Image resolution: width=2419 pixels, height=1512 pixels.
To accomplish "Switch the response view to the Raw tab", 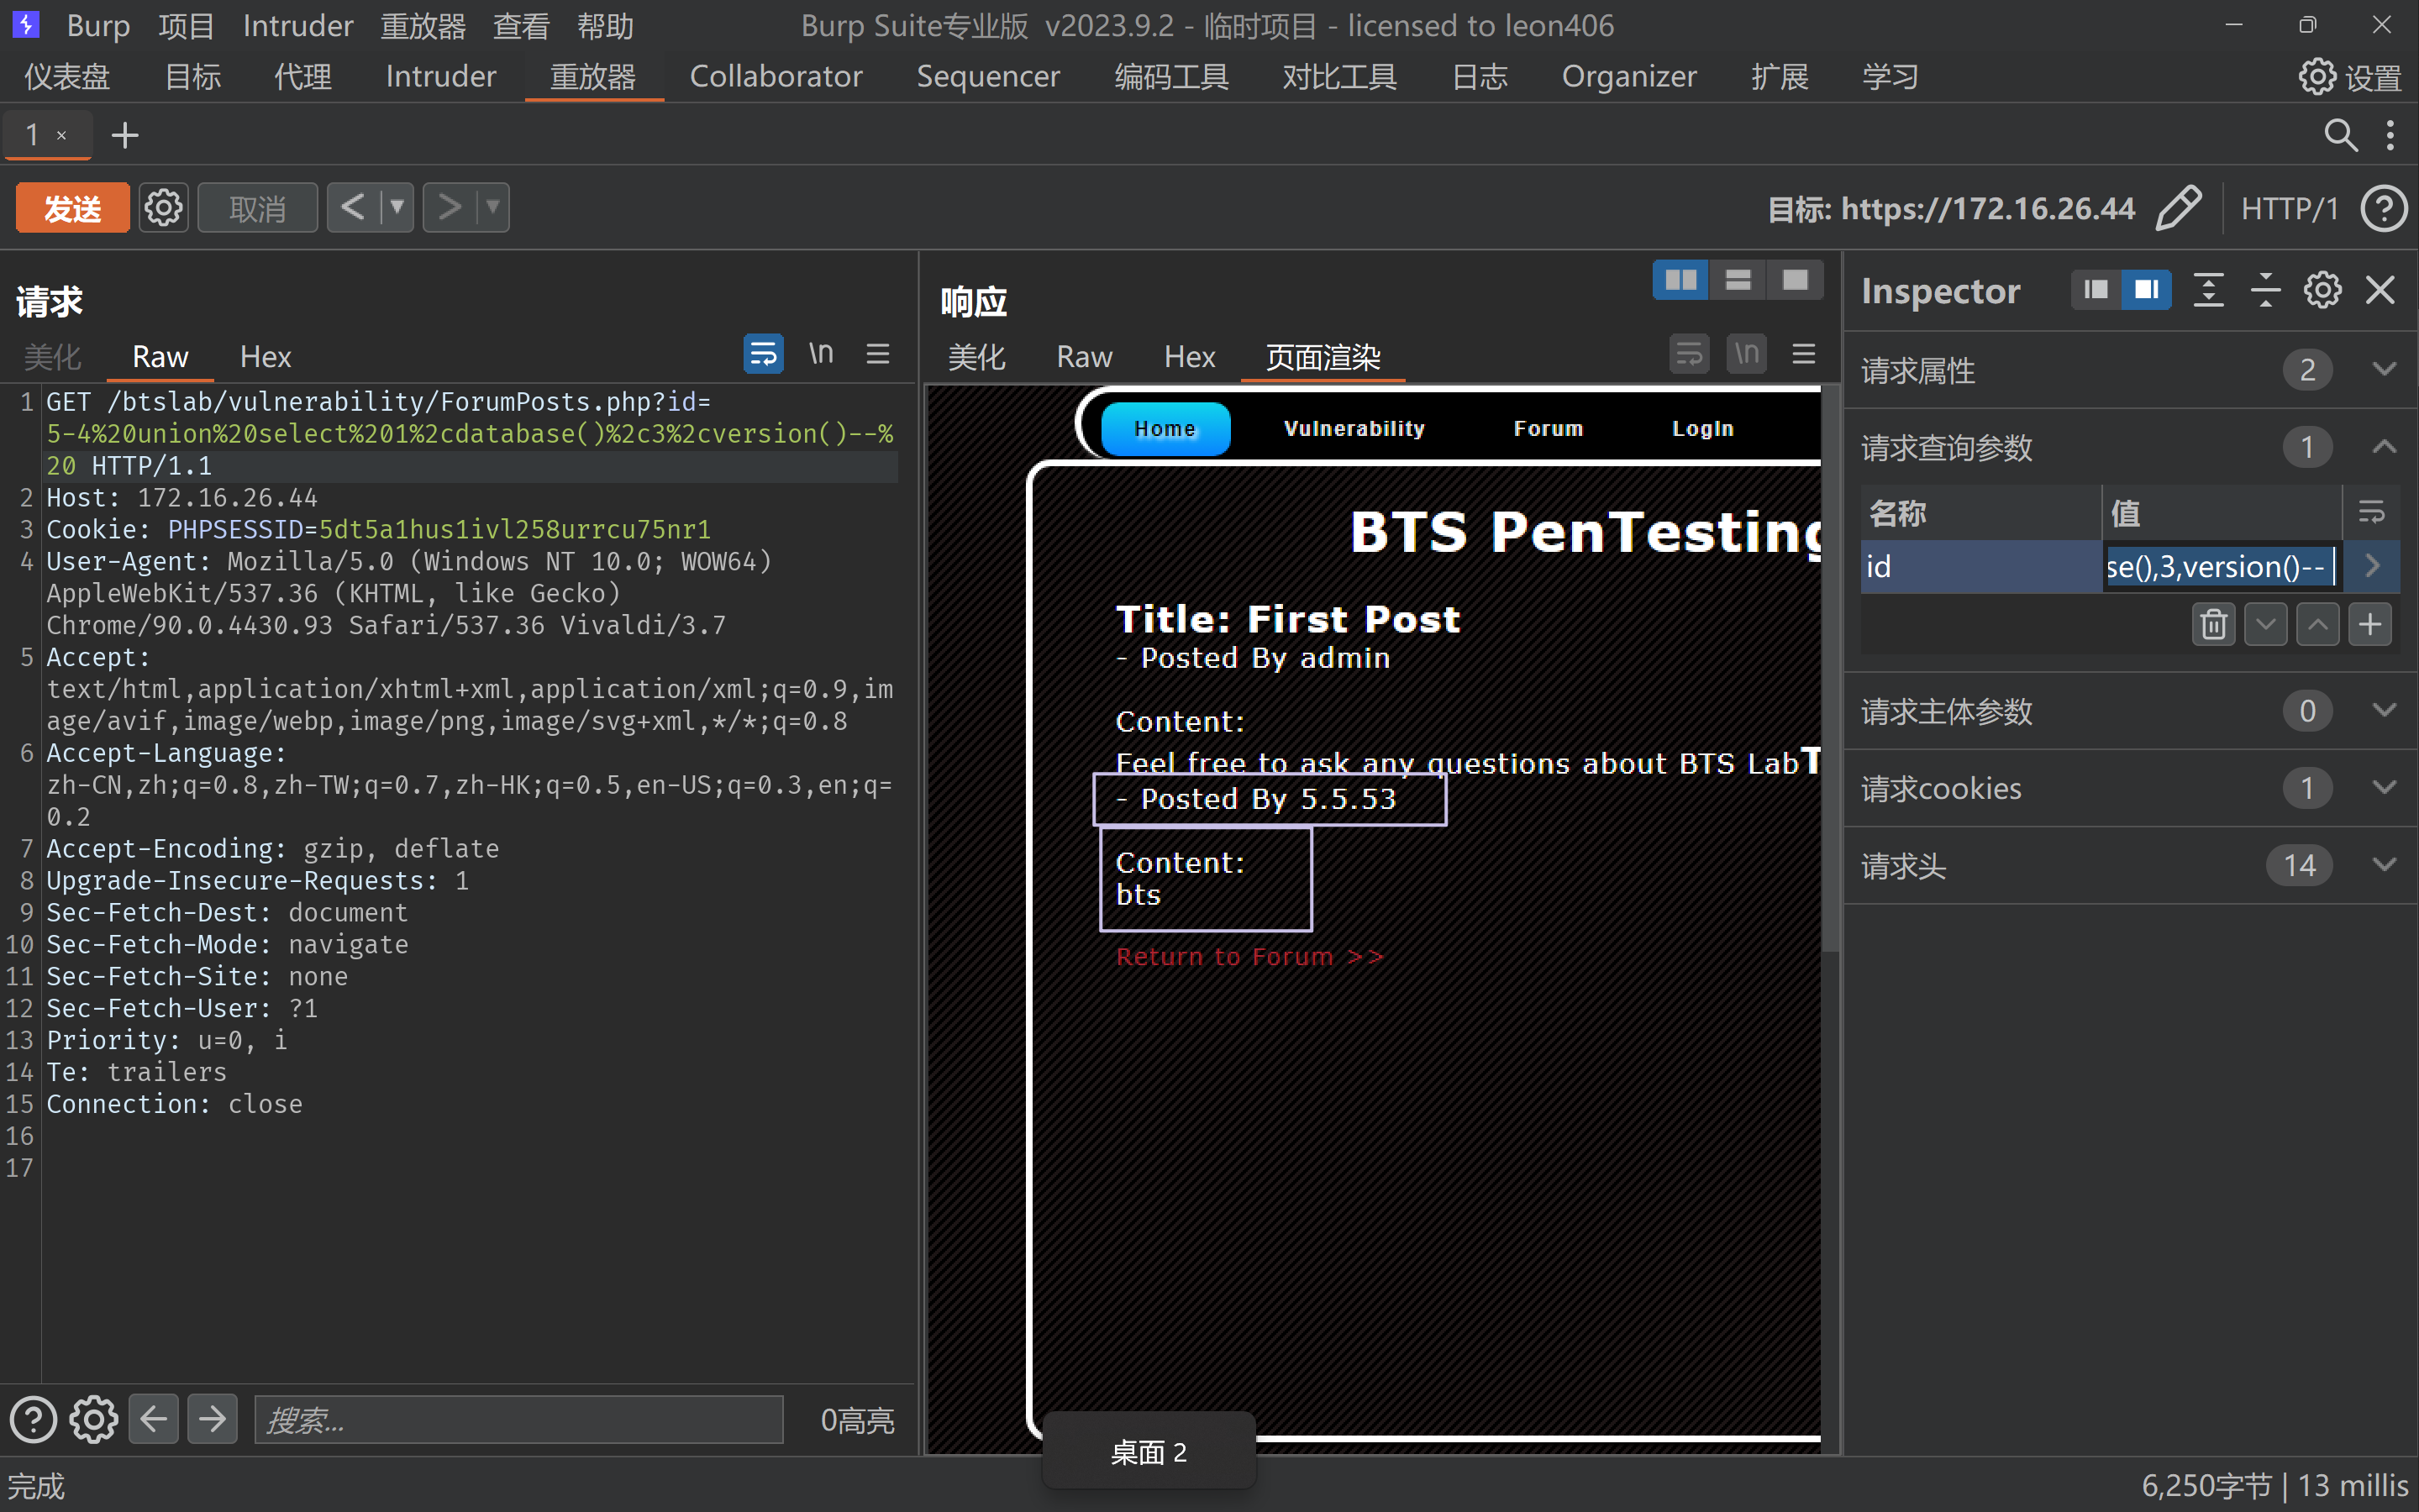I will coord(1084,357).
